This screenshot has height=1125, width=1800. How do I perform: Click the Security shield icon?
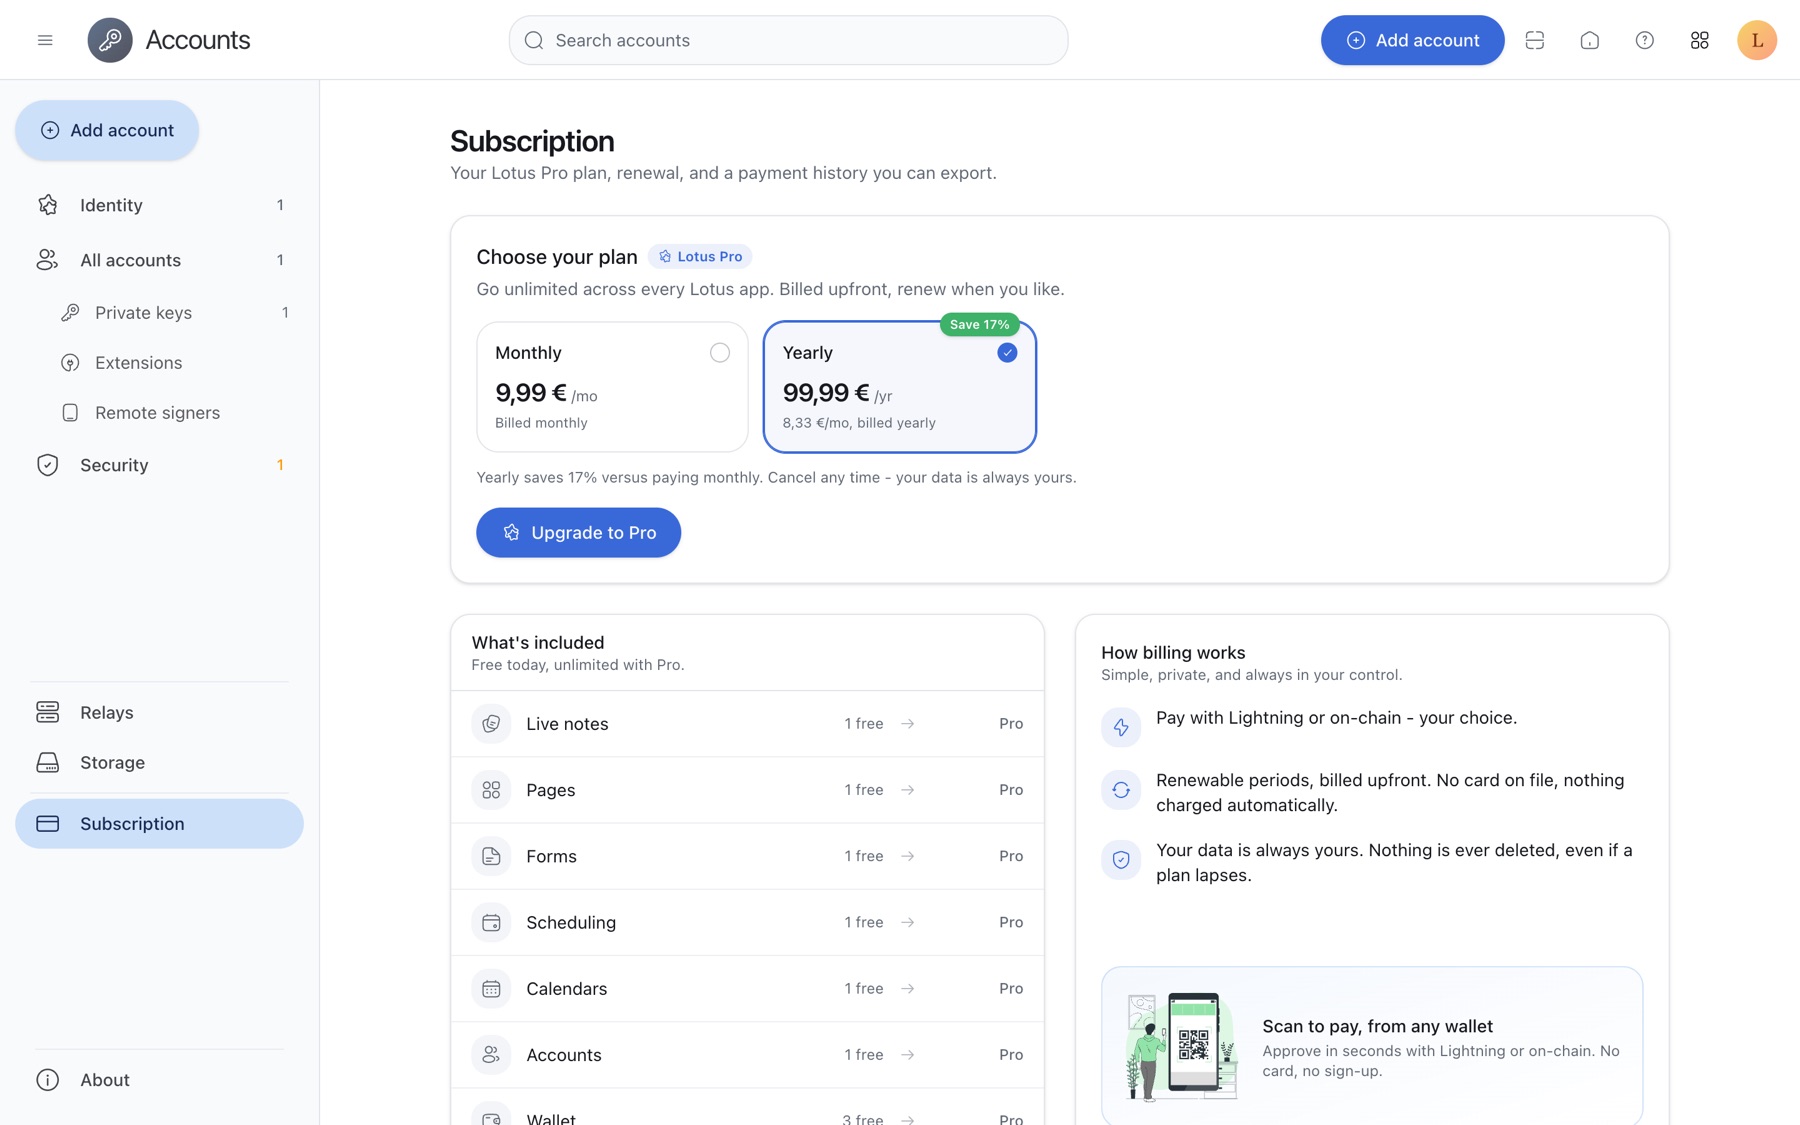[x=47, y=465]
